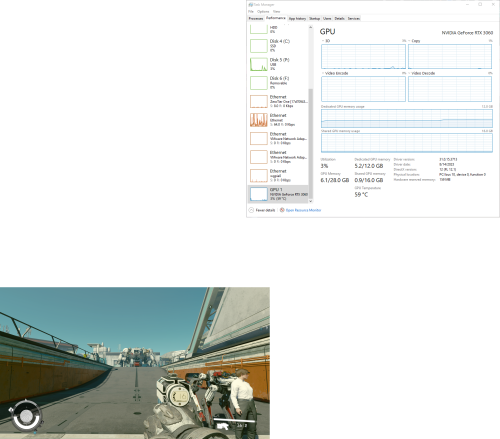Click the scroll up arrow in sidebar
The image size is (500, 439).
pos(310,27)
